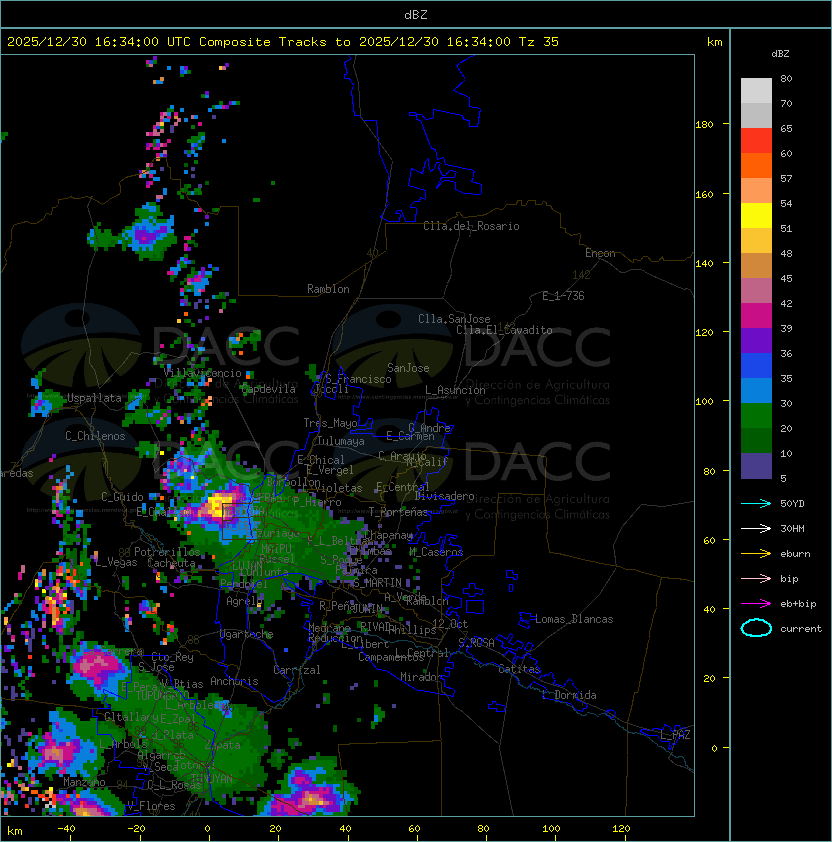
Task: Select the white 30HM arrow icon
Action: pyautogui.click(x=756, y=528)
